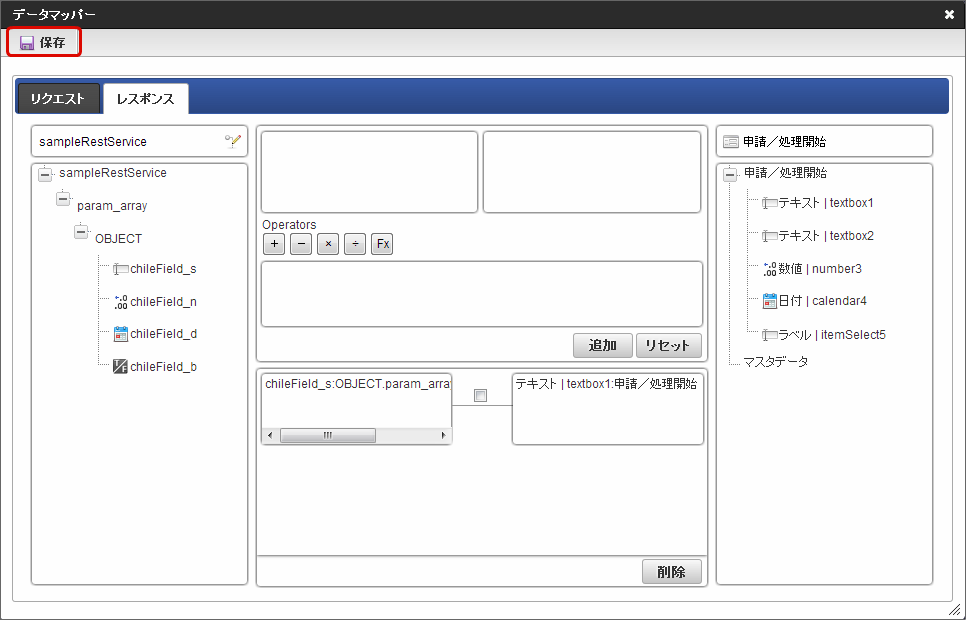Viewport: 966px width, 620px height.
Task: Select the chileField_b tree item
Action: 163,367
